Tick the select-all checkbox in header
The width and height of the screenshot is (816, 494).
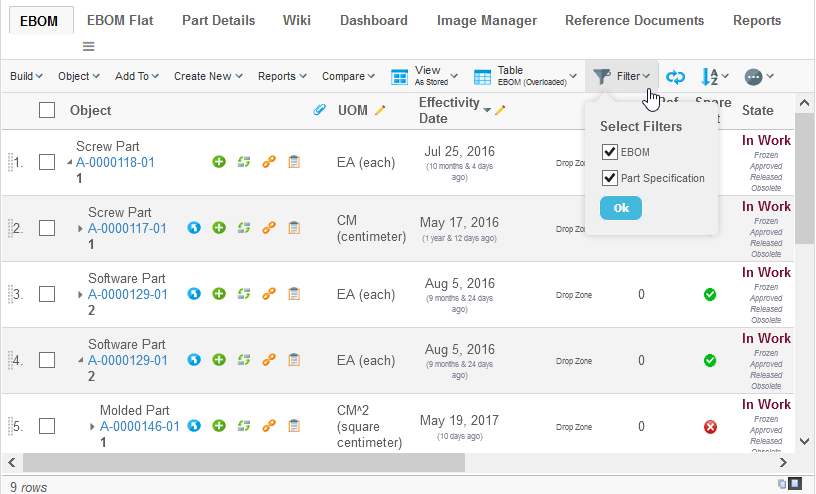coord(47,110)
